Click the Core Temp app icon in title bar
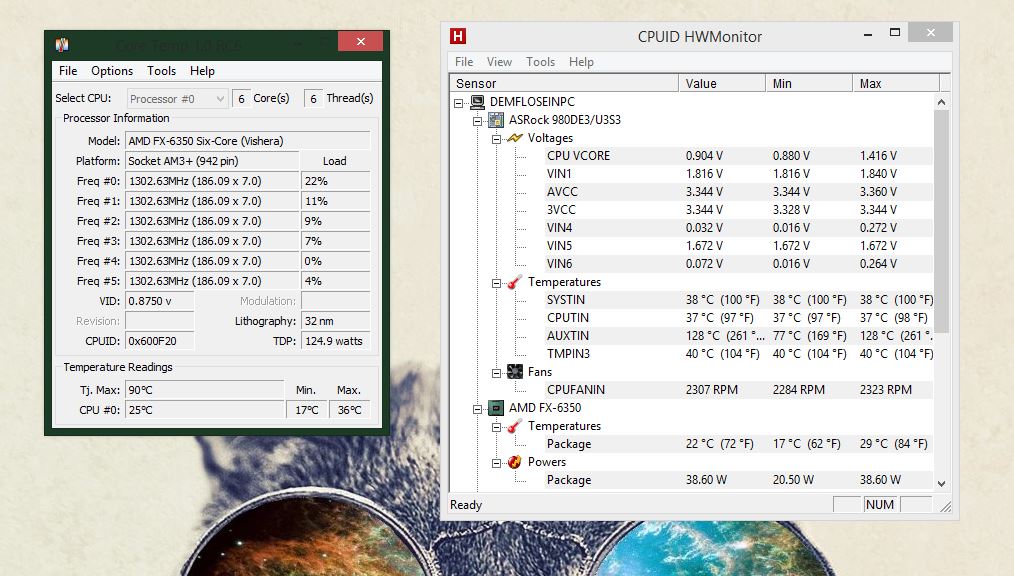Screen dimensions: 1014x576 pyautogui.click(x=62, y=44)
